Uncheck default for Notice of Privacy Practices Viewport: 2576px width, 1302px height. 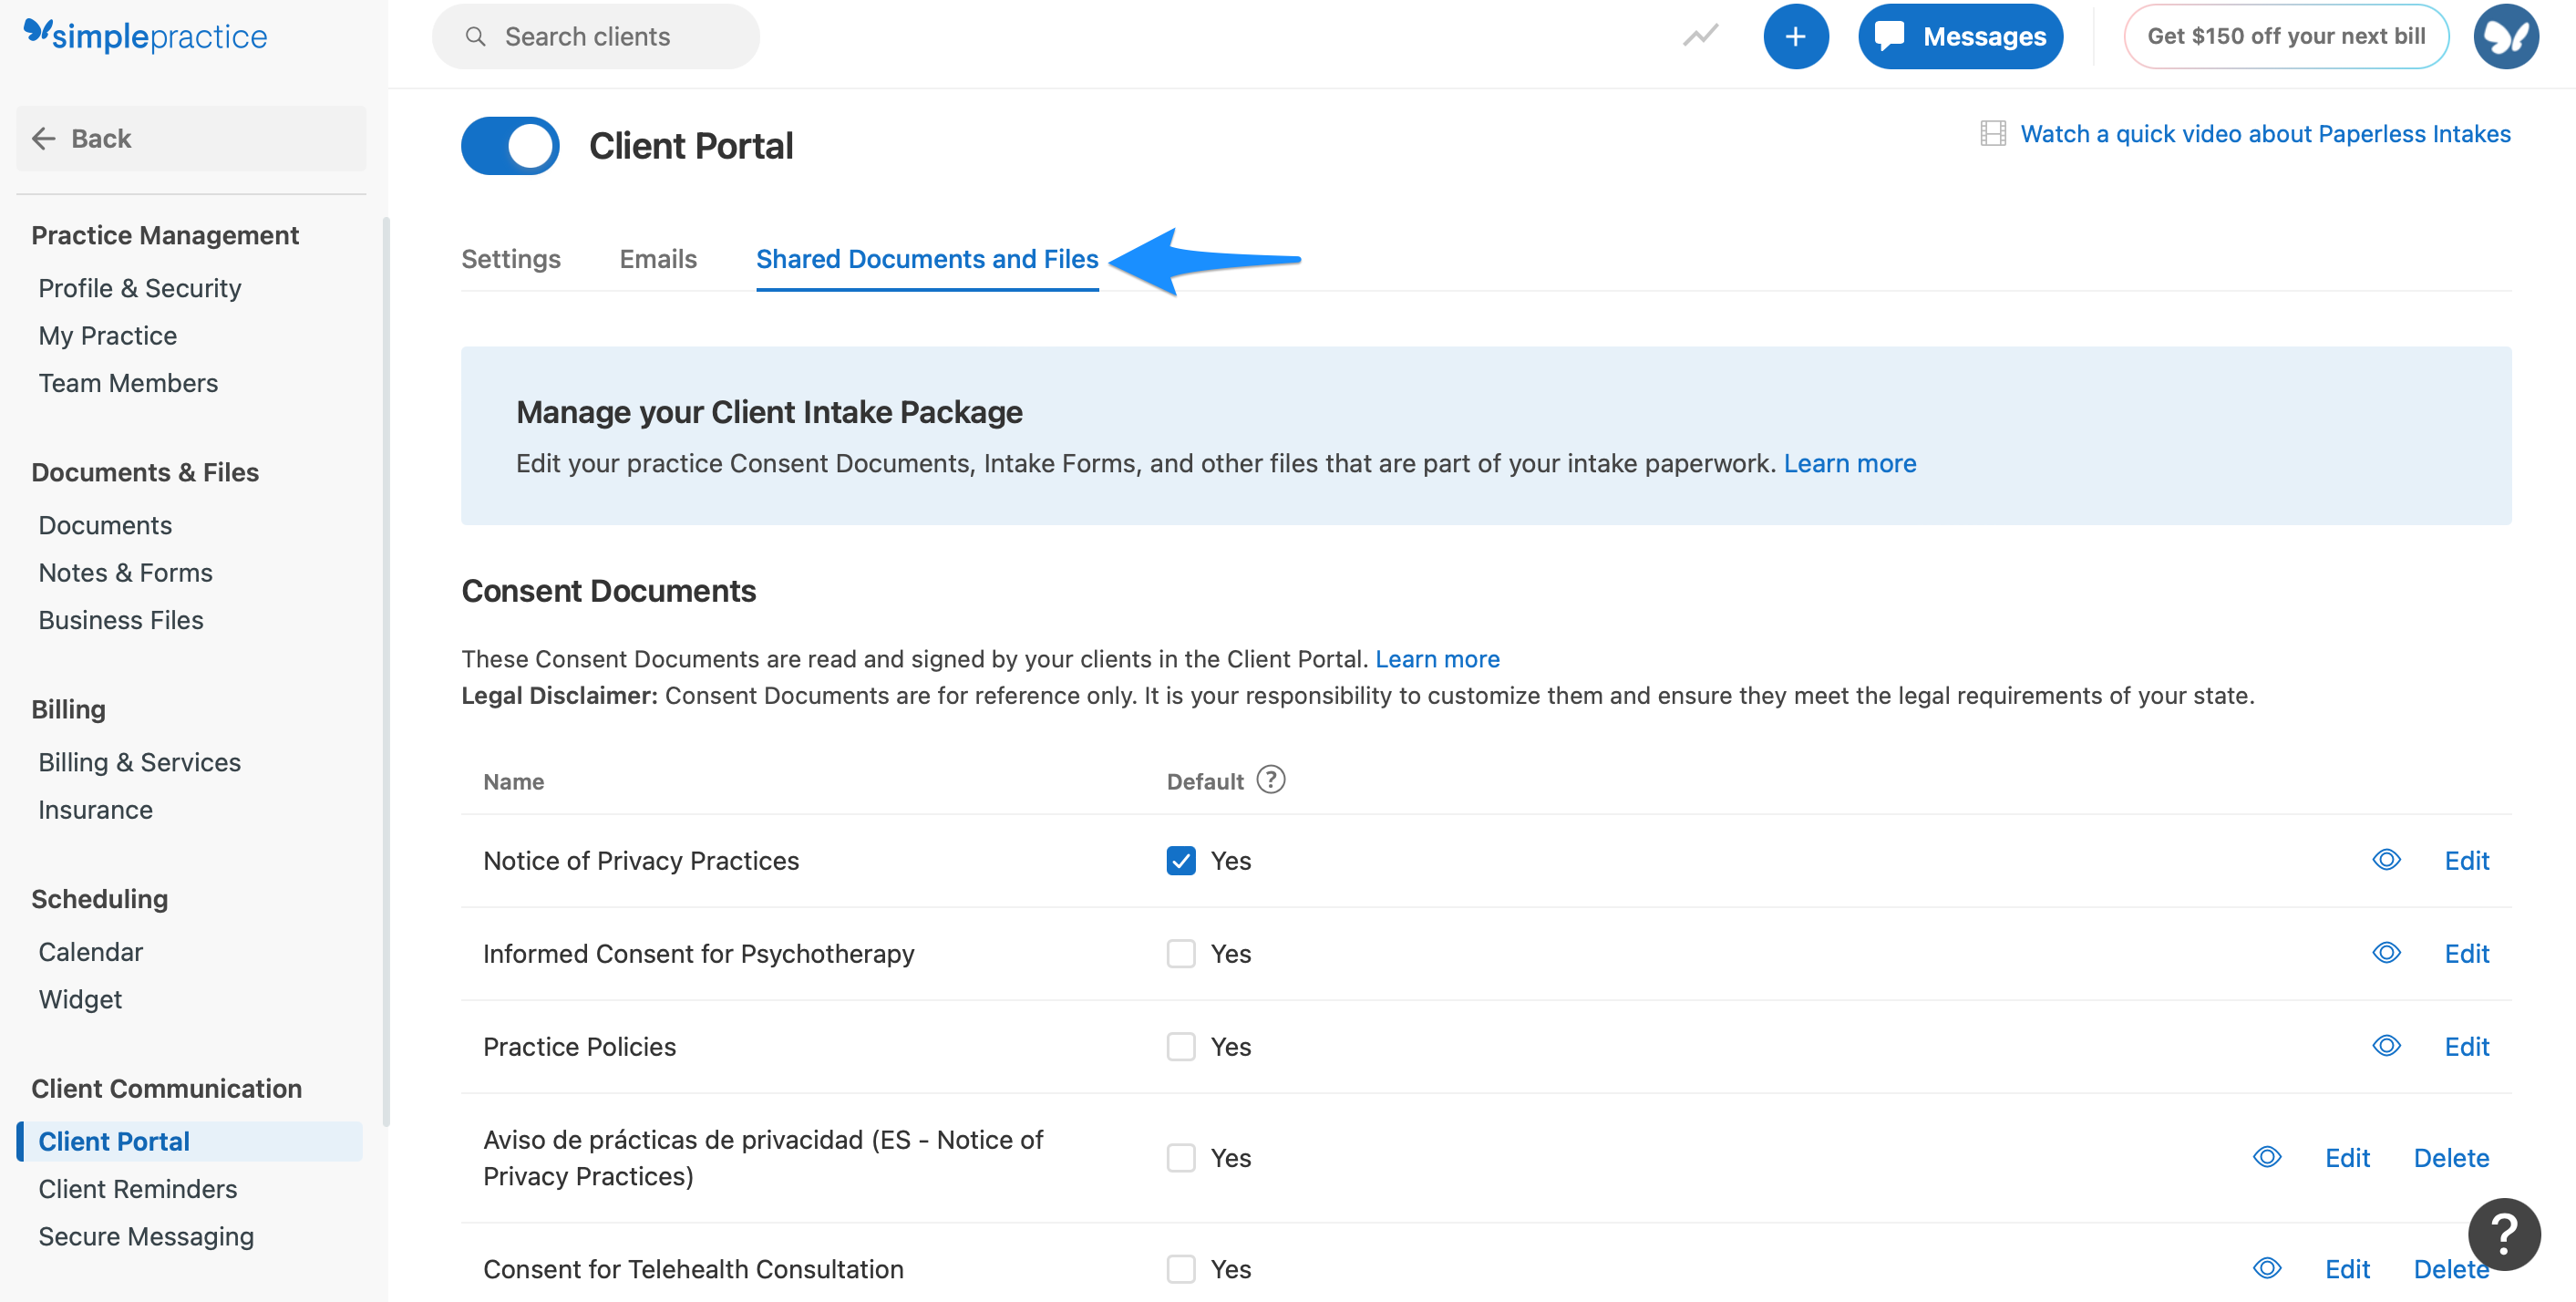tap(1181, 860)
